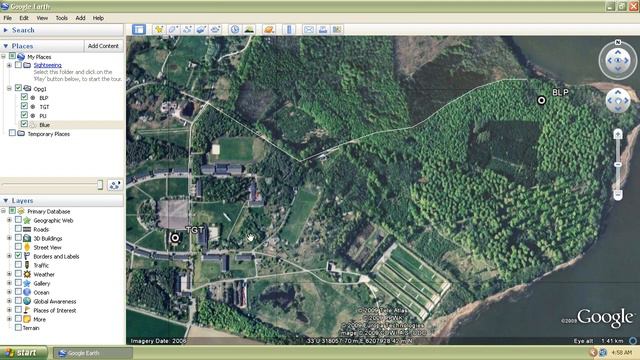640x360 pixels.
Task: Enable the Street View layer checkbox
Action: coord(18,247)
